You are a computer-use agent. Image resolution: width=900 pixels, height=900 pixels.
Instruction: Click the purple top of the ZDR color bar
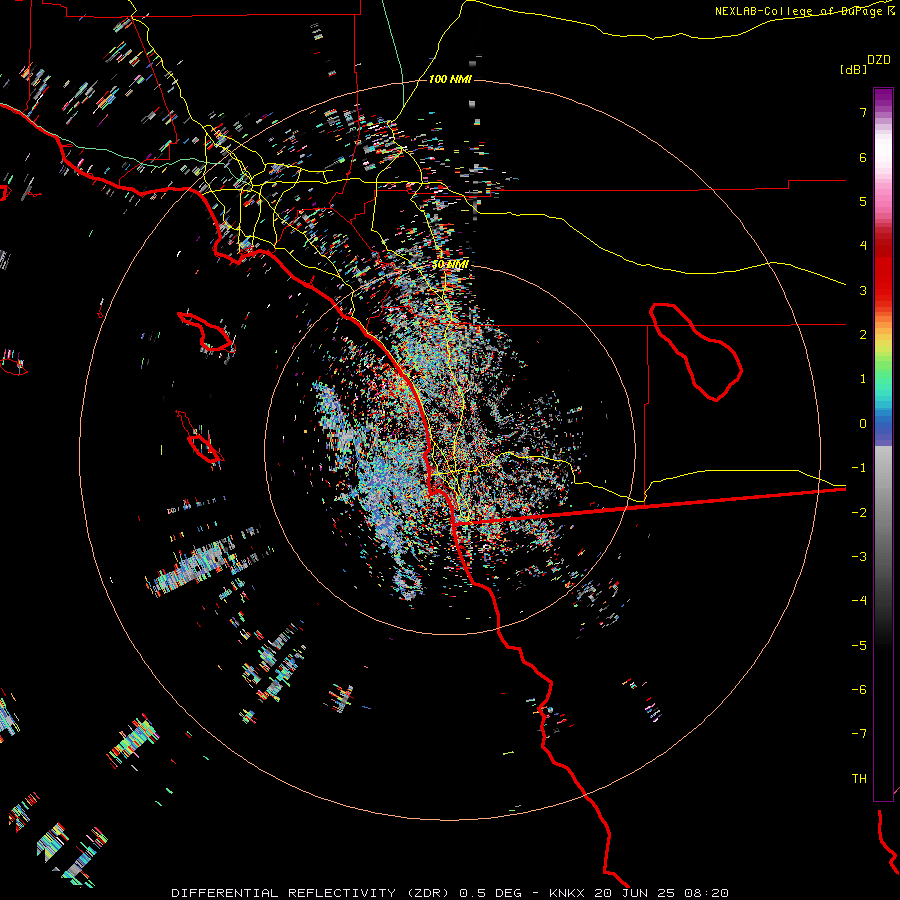pos(883,98)
